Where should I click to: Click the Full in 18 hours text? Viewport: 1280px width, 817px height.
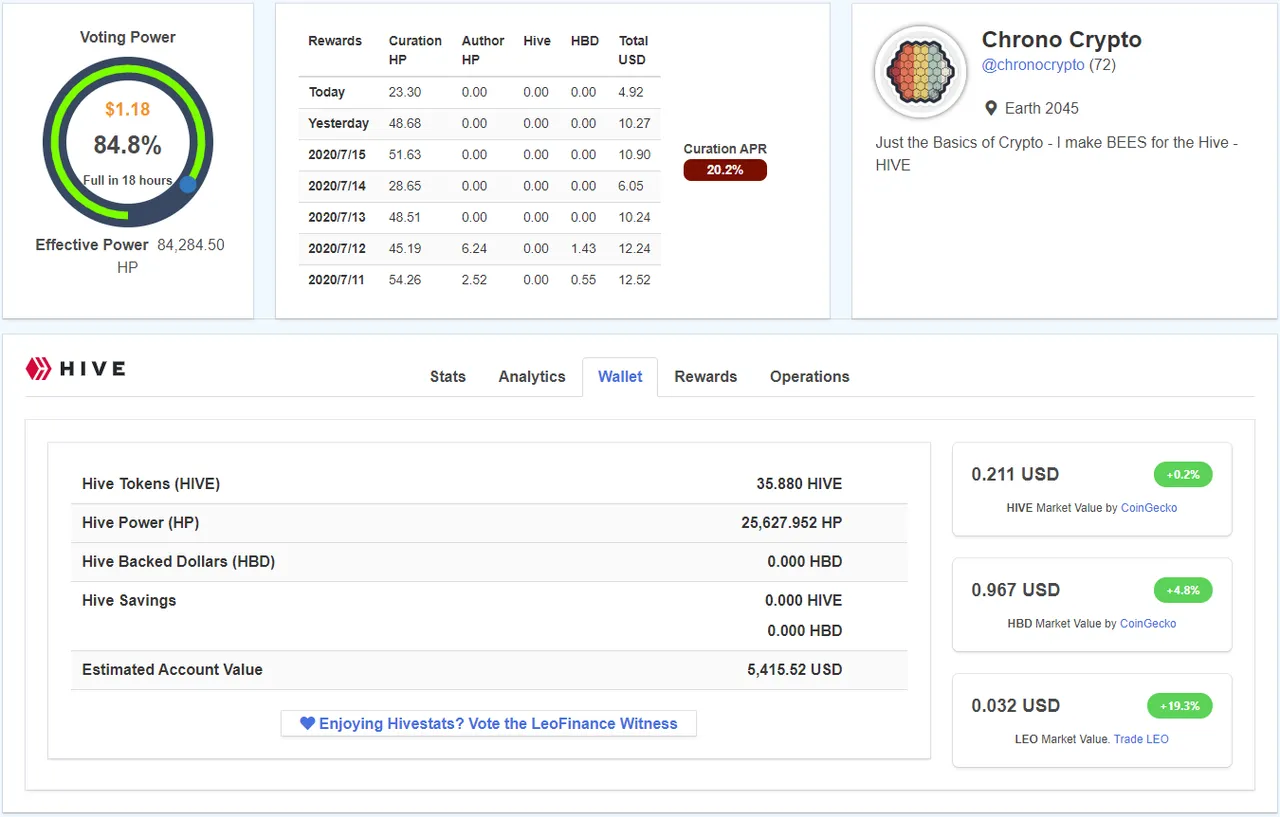click(x=127, y=181)
